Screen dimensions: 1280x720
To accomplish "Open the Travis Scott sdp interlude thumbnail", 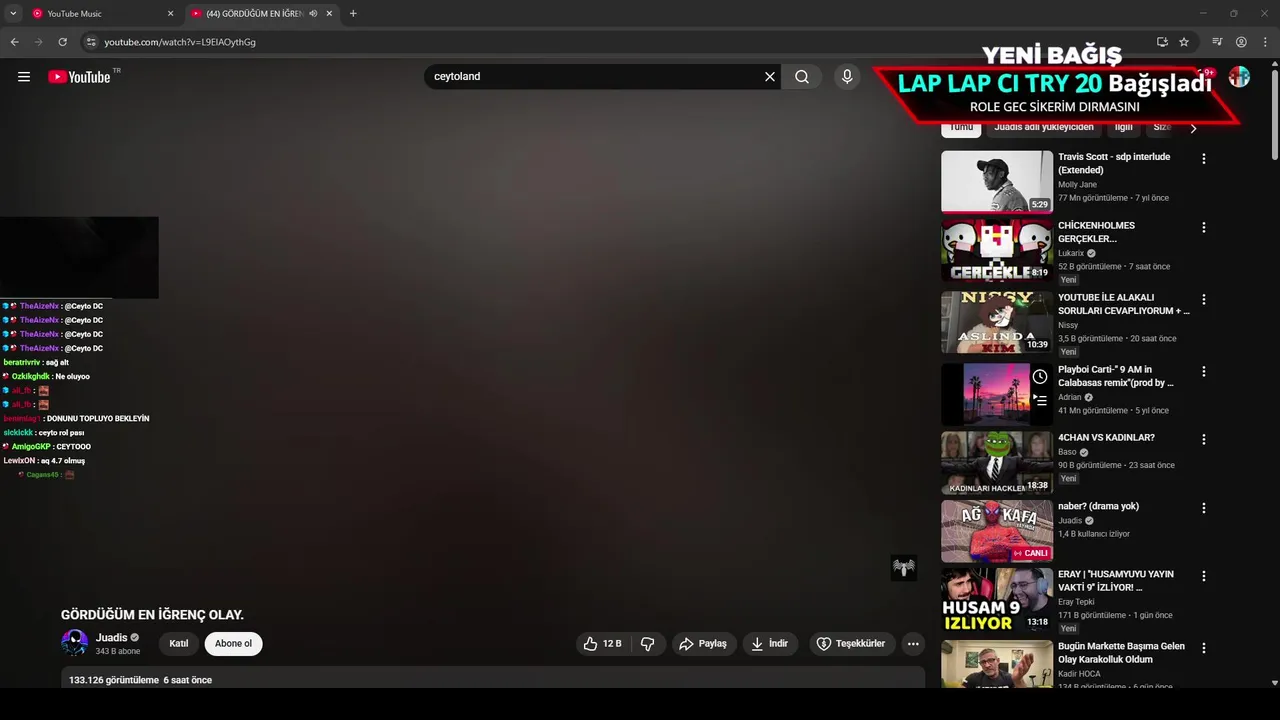I will tap(997, 182).
